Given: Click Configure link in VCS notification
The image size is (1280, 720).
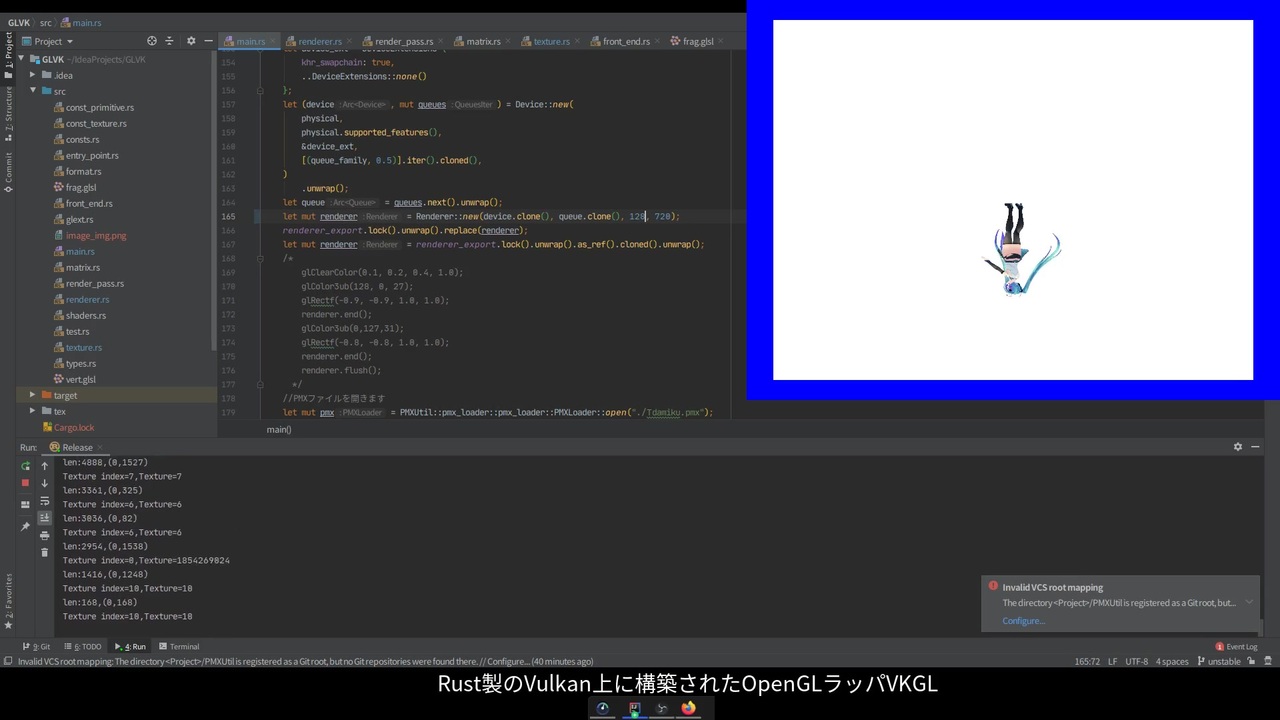Looking at the screenshot, I should click(1023, 621).
